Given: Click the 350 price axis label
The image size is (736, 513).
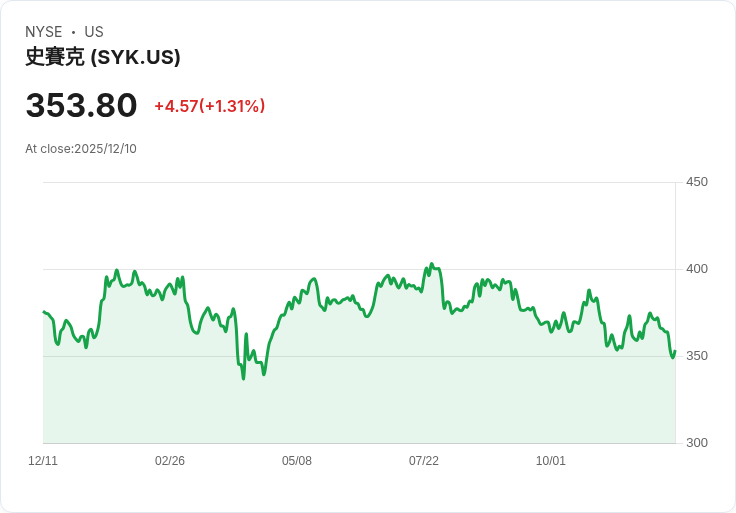Looking at the screenshot, I should pyautogui.click(x=697, y=356).
